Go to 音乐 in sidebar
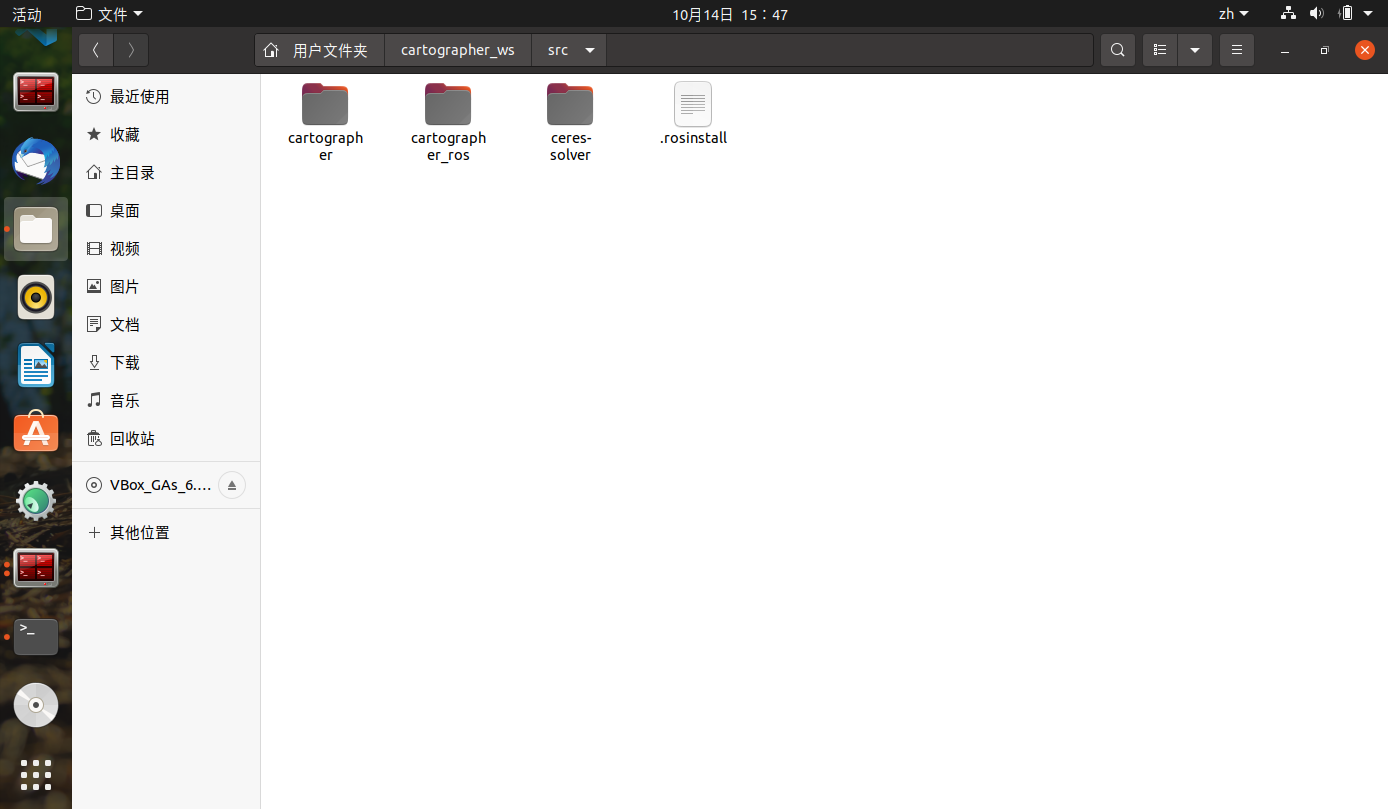Viewport: 1388px width, 809px height. 166,400
